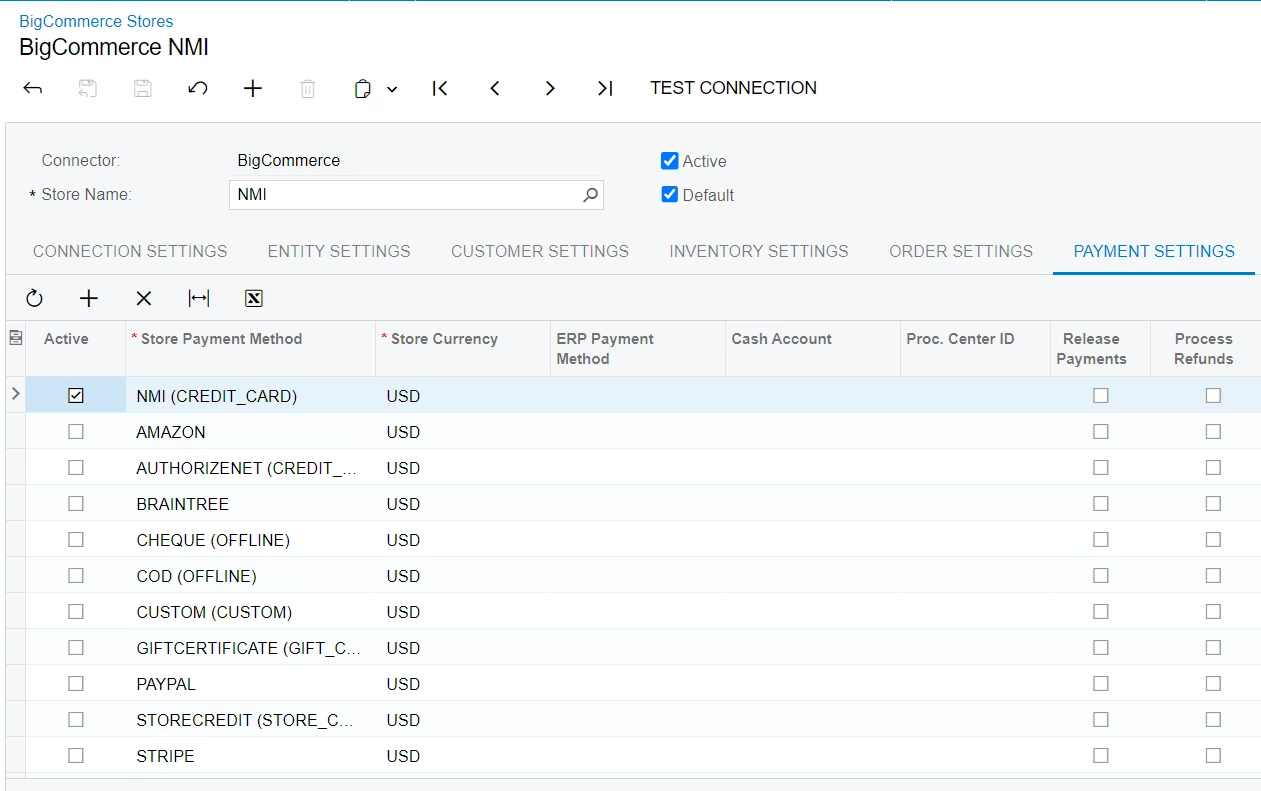This screenshot has width=1261, height=791.
Task: Check Process Refunds for the NMI row
Action: click(x=1213, y=396)
